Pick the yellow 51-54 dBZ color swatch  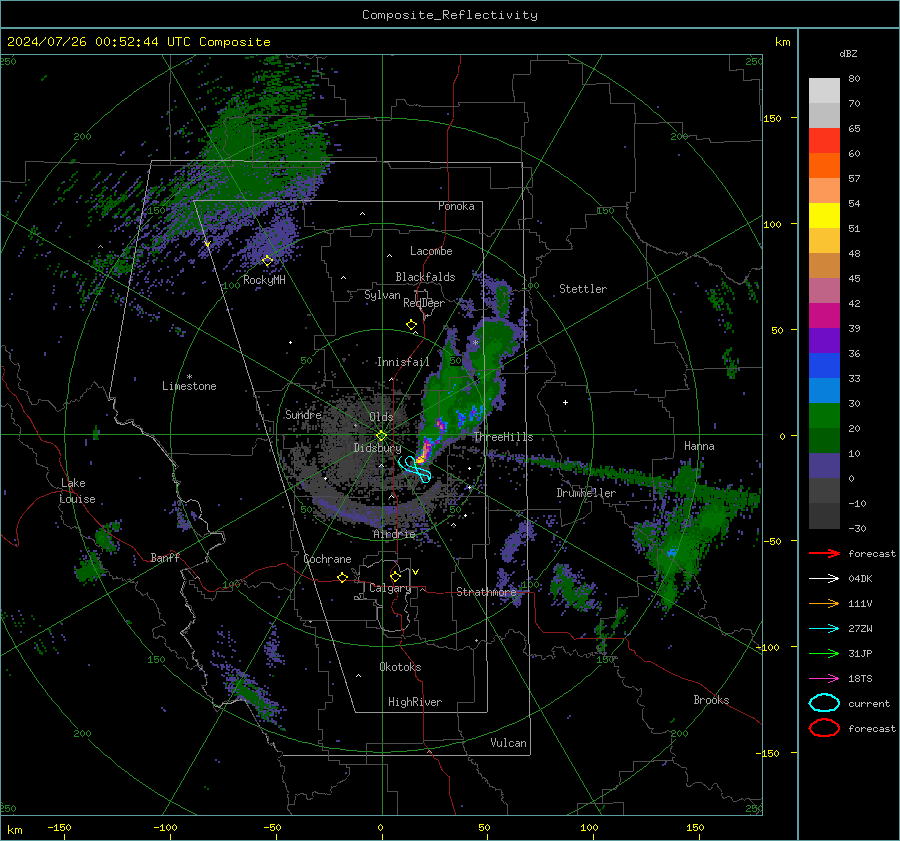tap(824, 216)
